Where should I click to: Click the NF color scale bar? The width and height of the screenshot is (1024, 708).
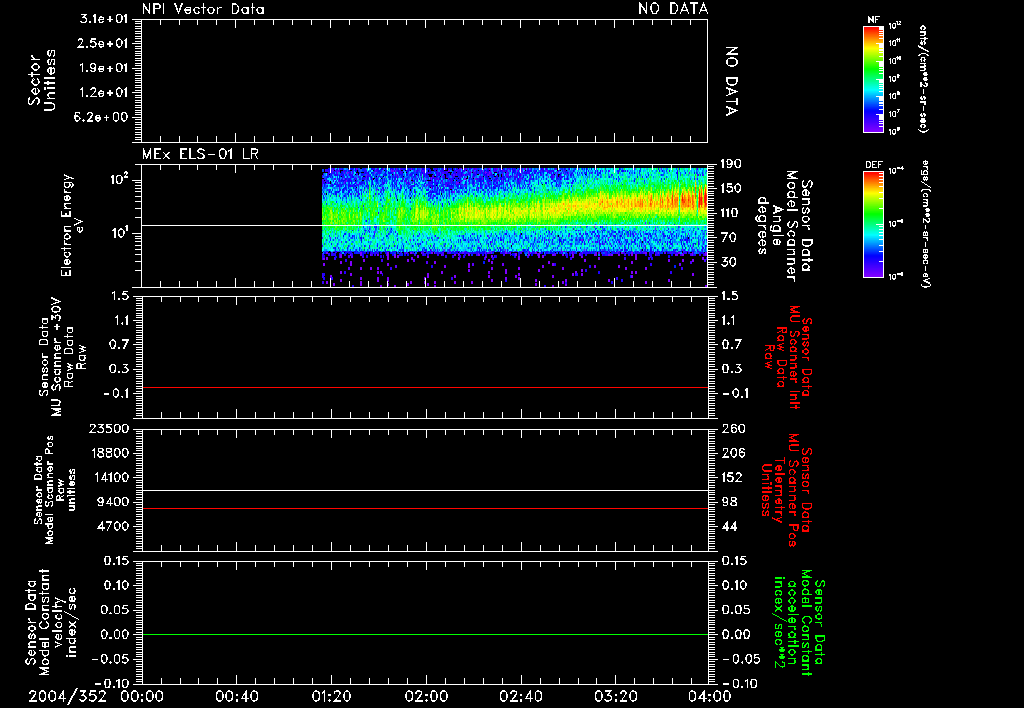[873, 78]
